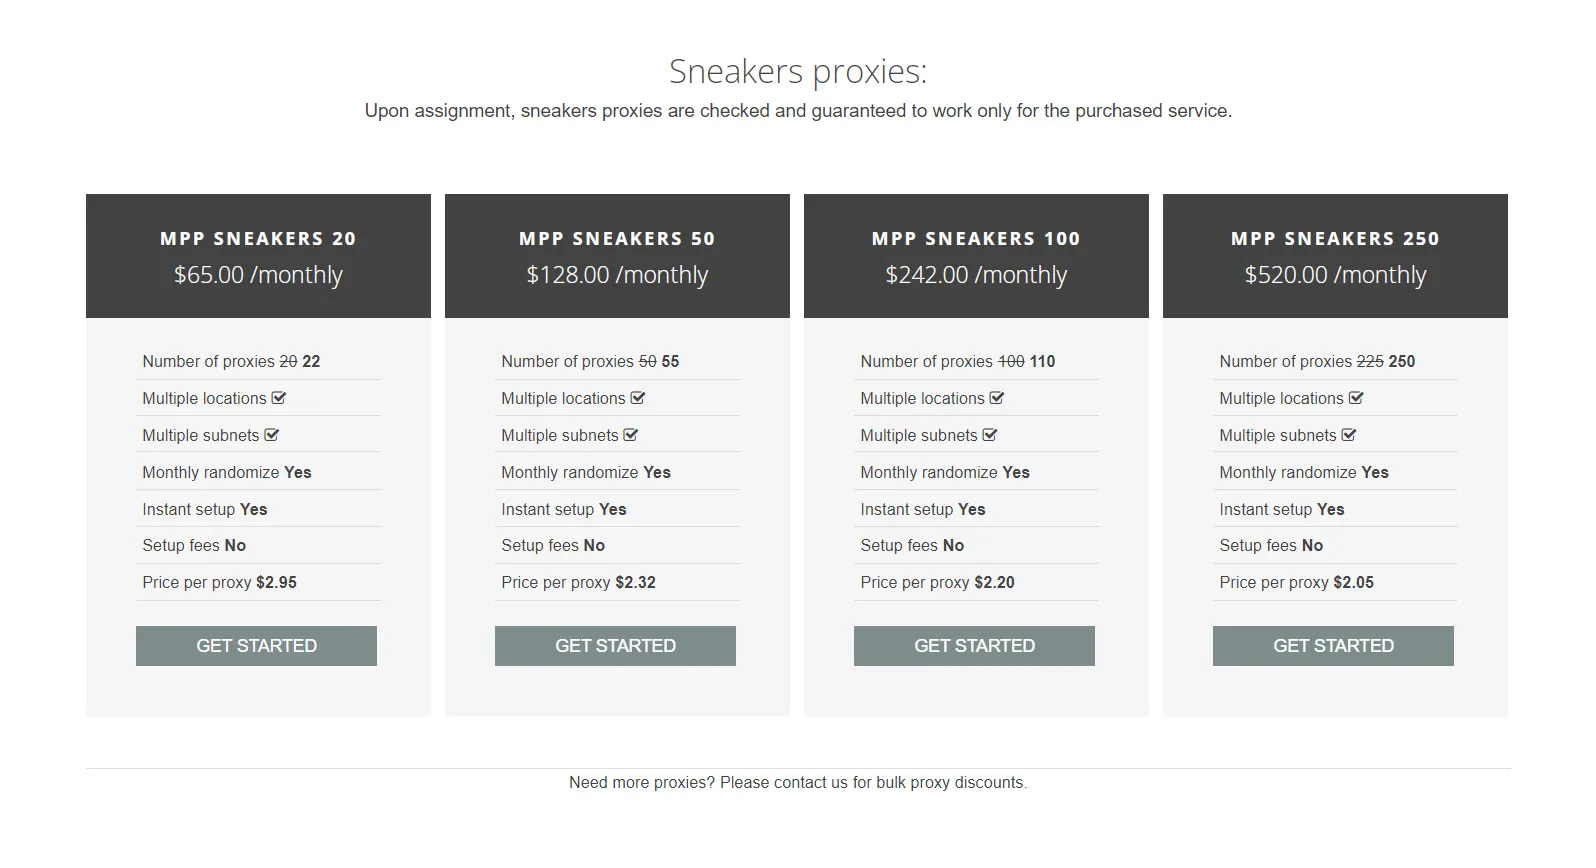Click Multiple locations checkmark in Sneakers 50

638,398
